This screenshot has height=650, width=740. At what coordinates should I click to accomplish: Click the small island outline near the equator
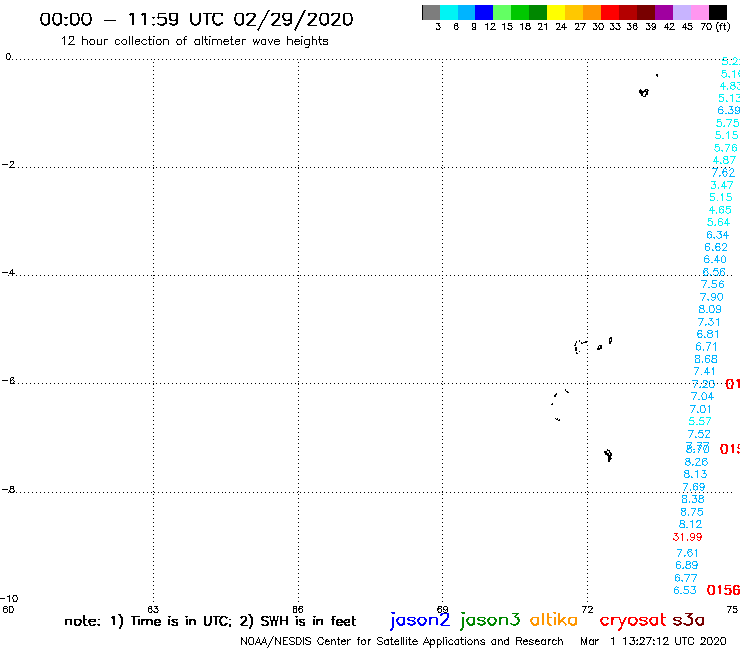click(644, 93)
